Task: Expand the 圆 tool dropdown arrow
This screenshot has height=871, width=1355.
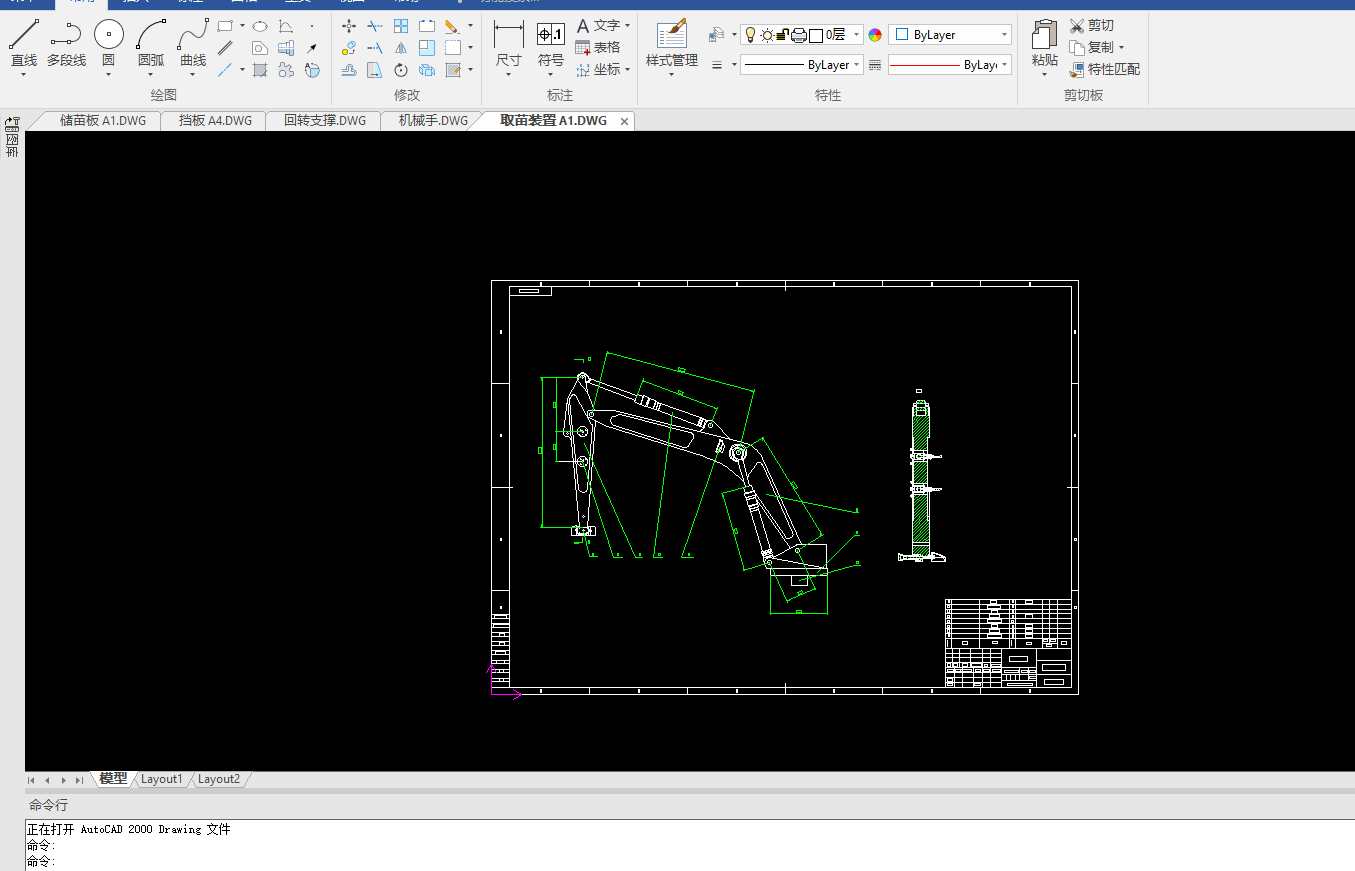Action: [x=109, y=74]
